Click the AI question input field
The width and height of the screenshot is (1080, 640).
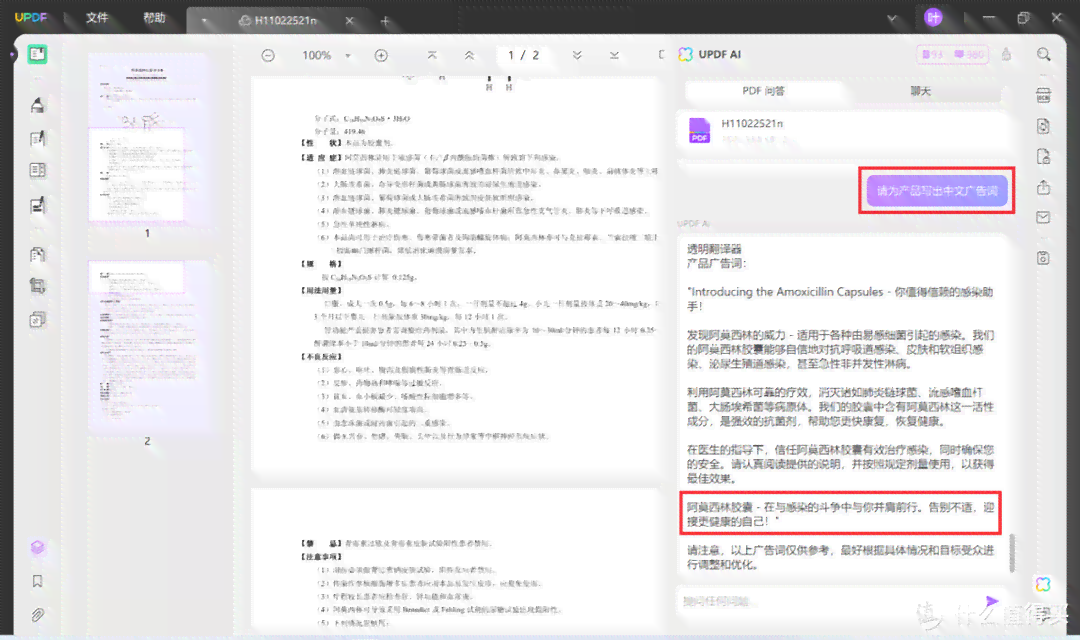(830, 601)
